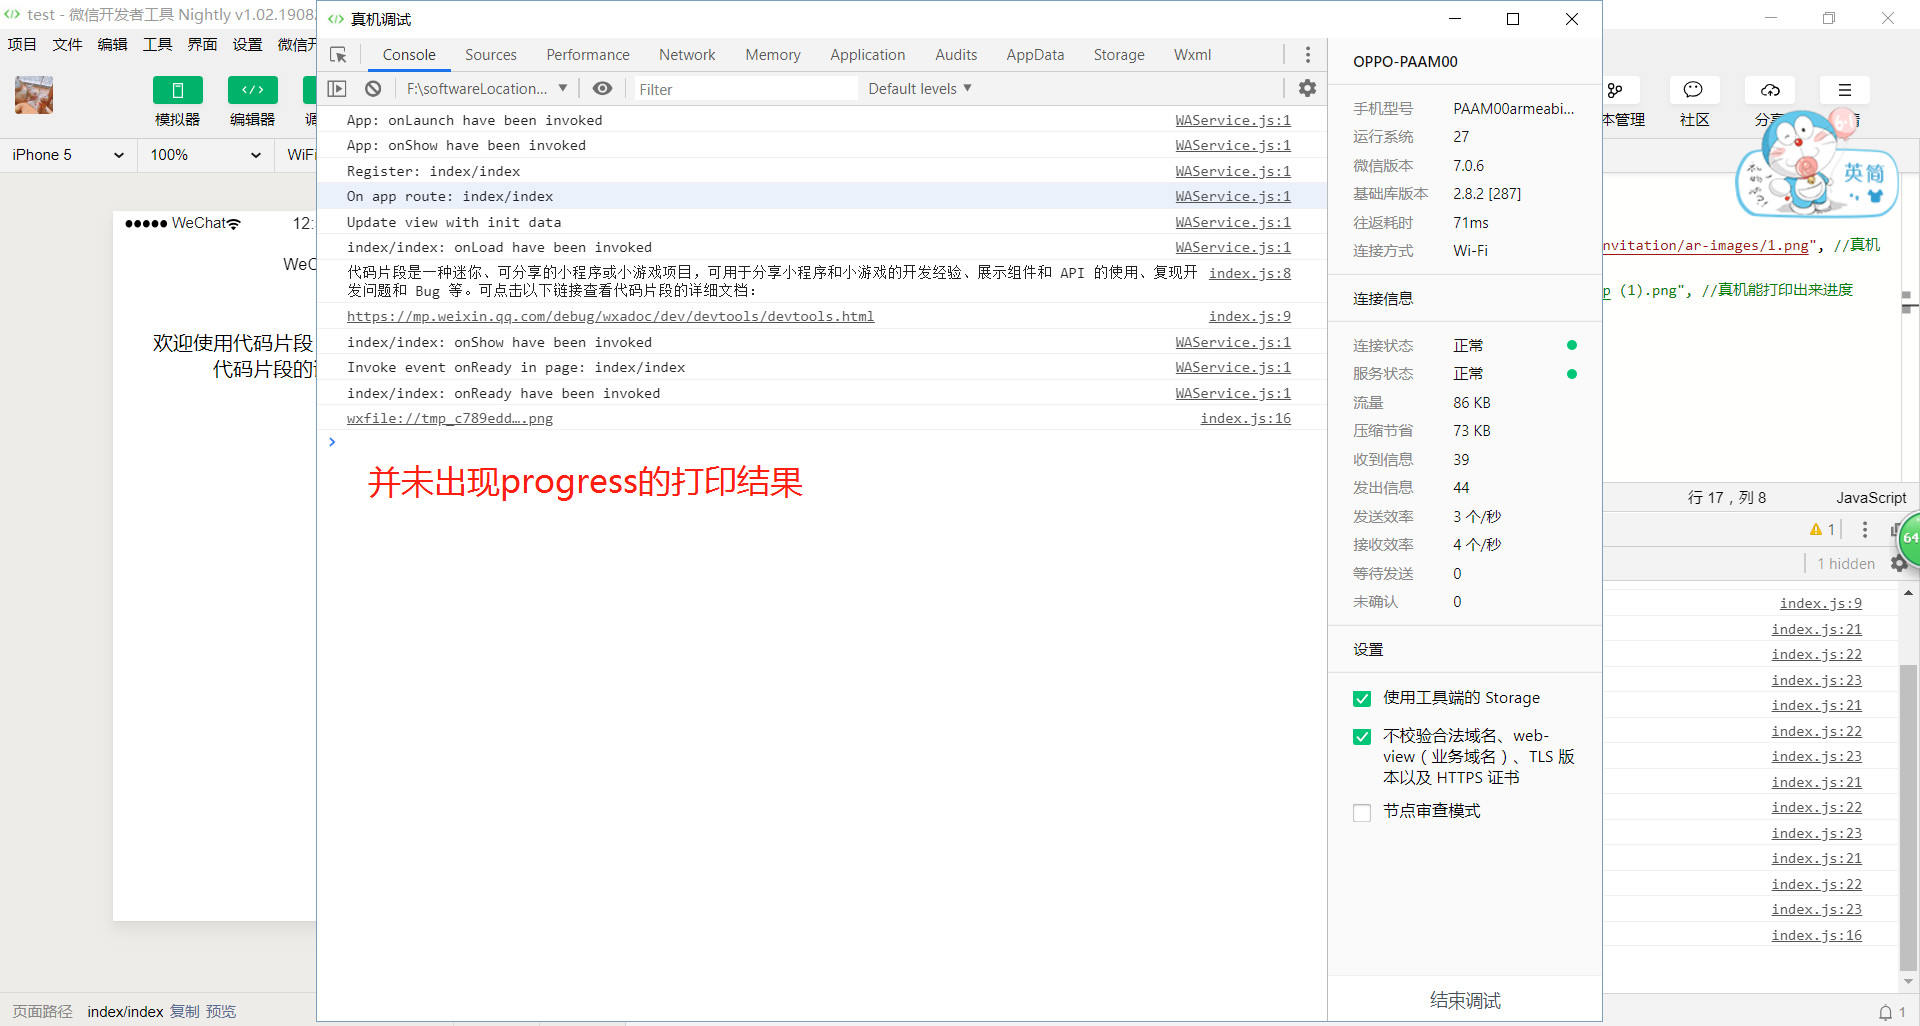Open the devtools.html documentation link
This screenshot has height=1026, width=1920.
tap(610, 316)
